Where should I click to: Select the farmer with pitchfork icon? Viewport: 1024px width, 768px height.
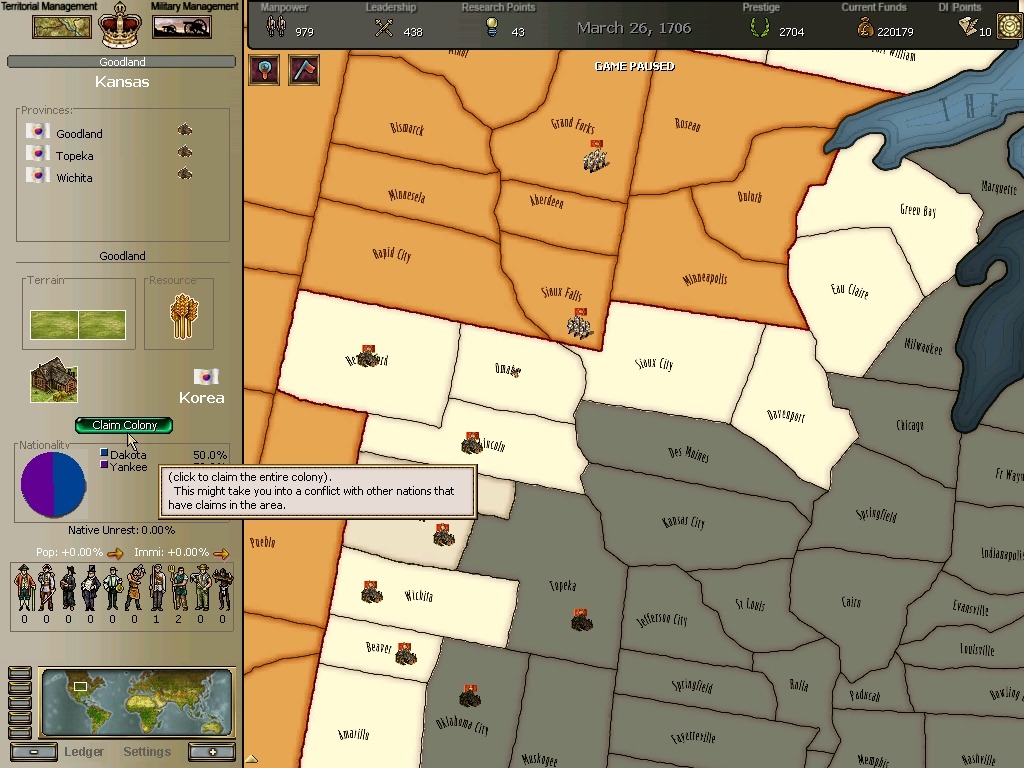tap(178, 588)
